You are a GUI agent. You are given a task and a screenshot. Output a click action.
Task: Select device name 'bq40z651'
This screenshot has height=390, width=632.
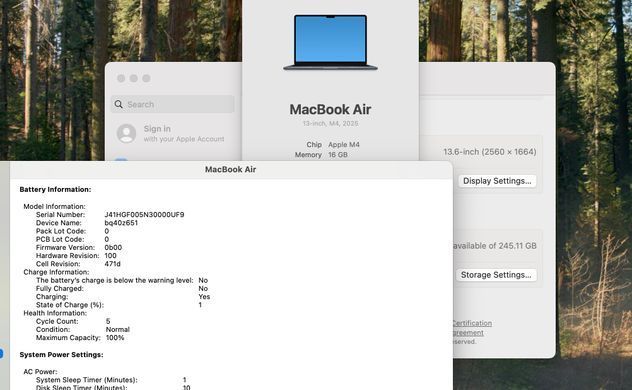pos(121,223)
